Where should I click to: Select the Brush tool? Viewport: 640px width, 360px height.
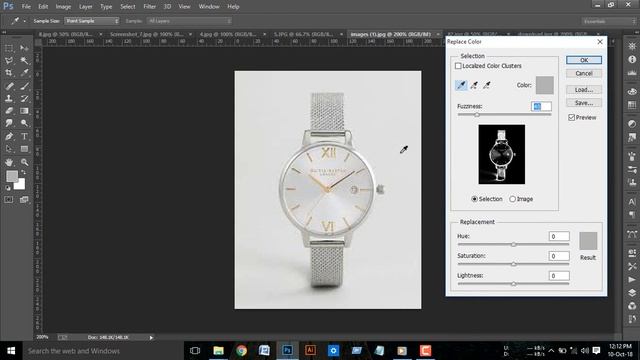pos(24,86)
